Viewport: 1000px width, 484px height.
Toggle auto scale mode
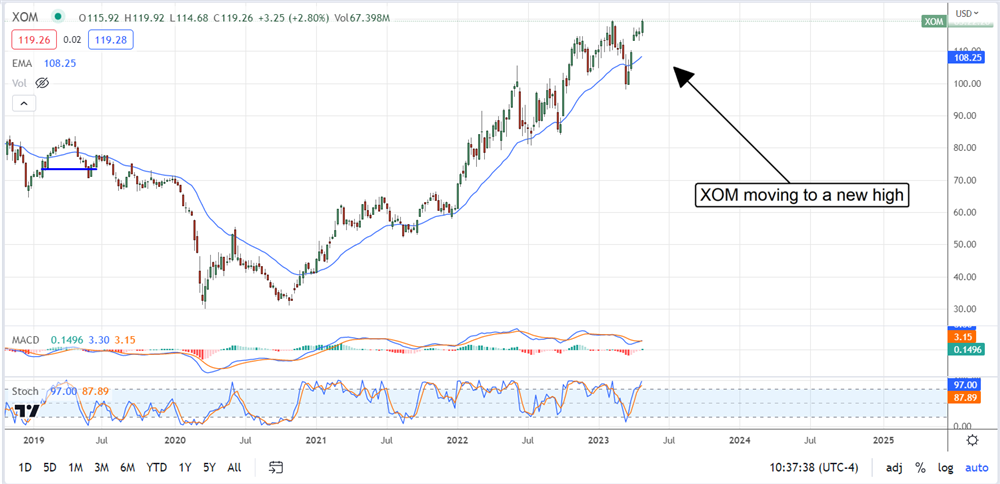pos(974,467)
